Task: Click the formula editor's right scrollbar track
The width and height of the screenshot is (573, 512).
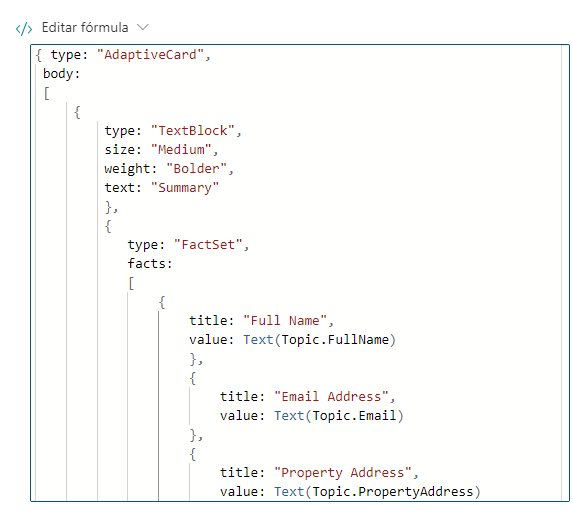Action: pyautogui.click(x=565, y=273)
